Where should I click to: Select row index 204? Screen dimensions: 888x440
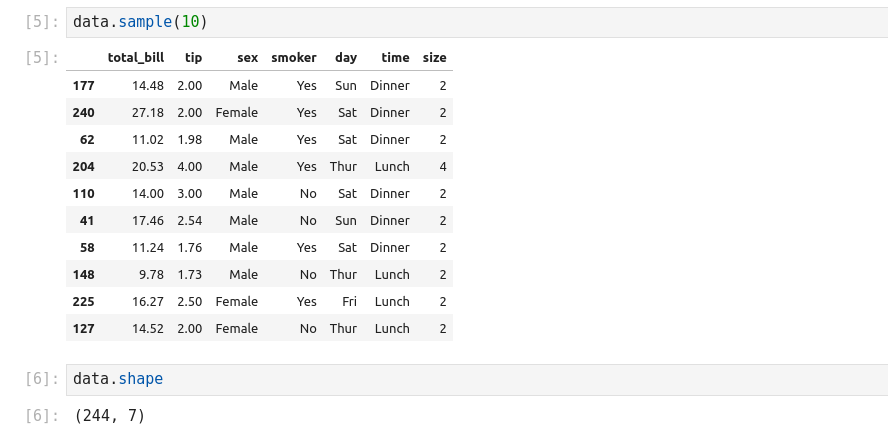(83, 167)
